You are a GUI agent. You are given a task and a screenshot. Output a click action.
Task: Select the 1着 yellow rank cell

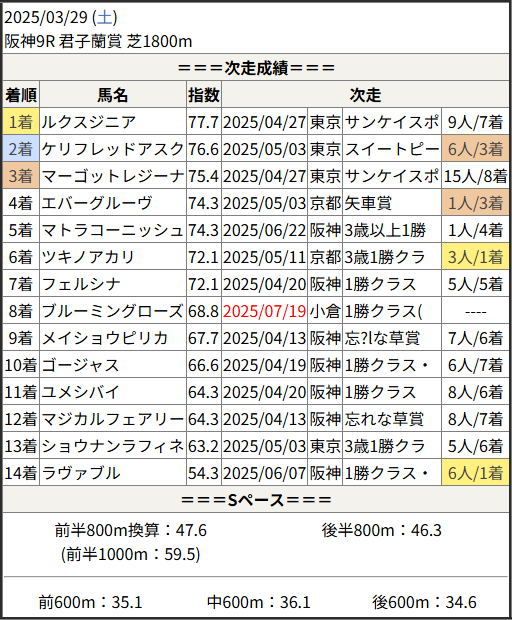pos(21,121)
